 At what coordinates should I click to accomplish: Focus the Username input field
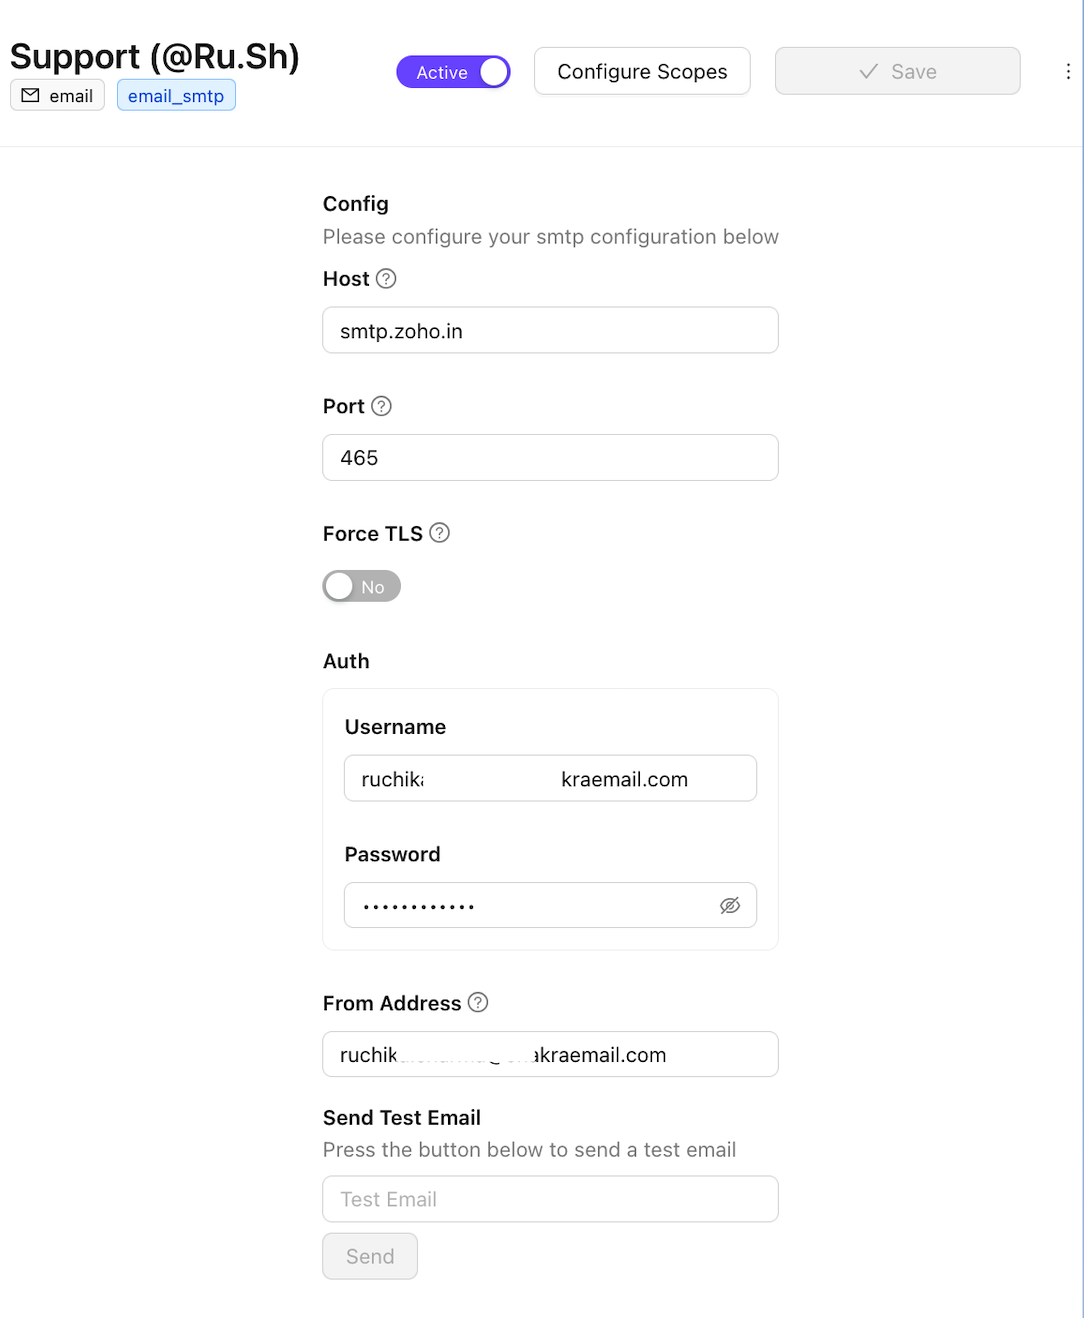point(550,779)
